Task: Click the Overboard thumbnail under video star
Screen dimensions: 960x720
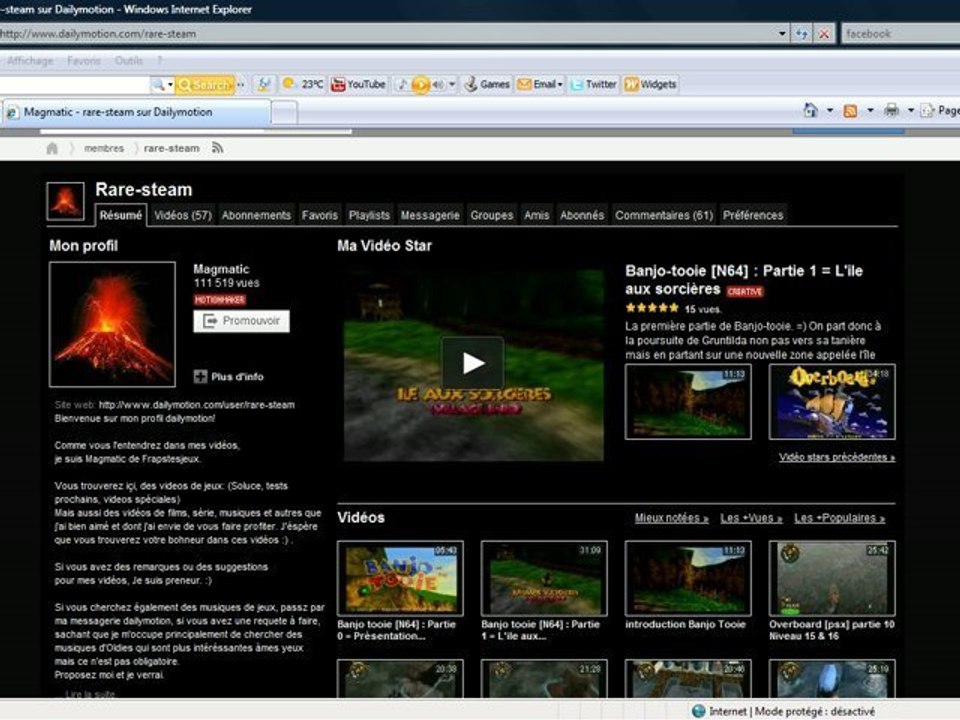Action: tap(832, 402)
